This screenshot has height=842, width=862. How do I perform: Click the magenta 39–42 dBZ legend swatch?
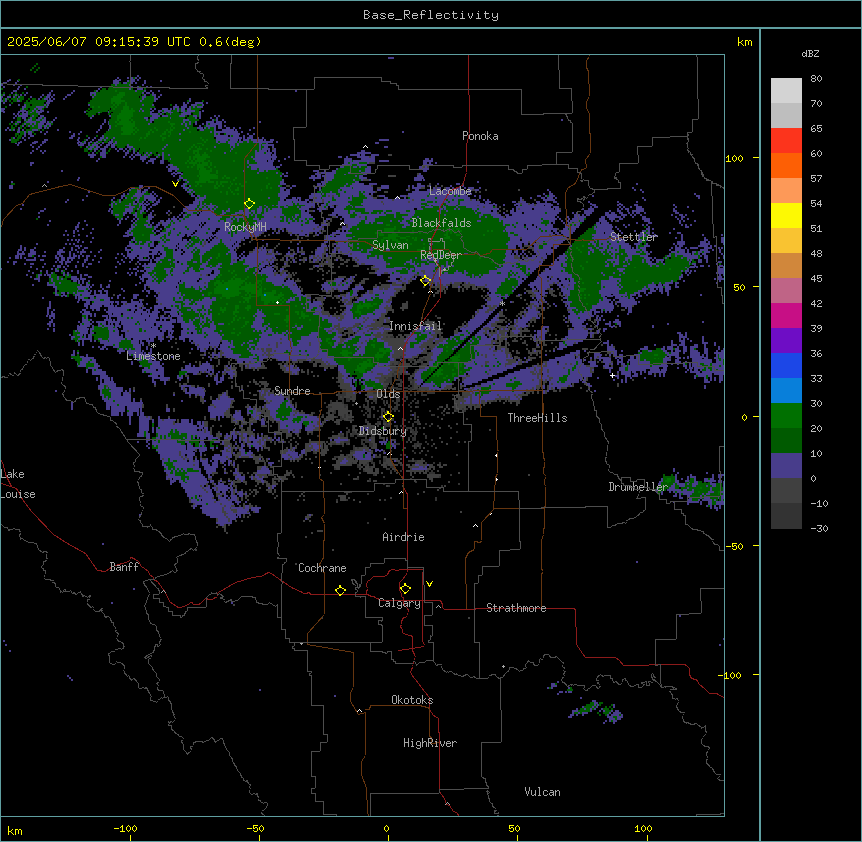[x=786, y=315]
